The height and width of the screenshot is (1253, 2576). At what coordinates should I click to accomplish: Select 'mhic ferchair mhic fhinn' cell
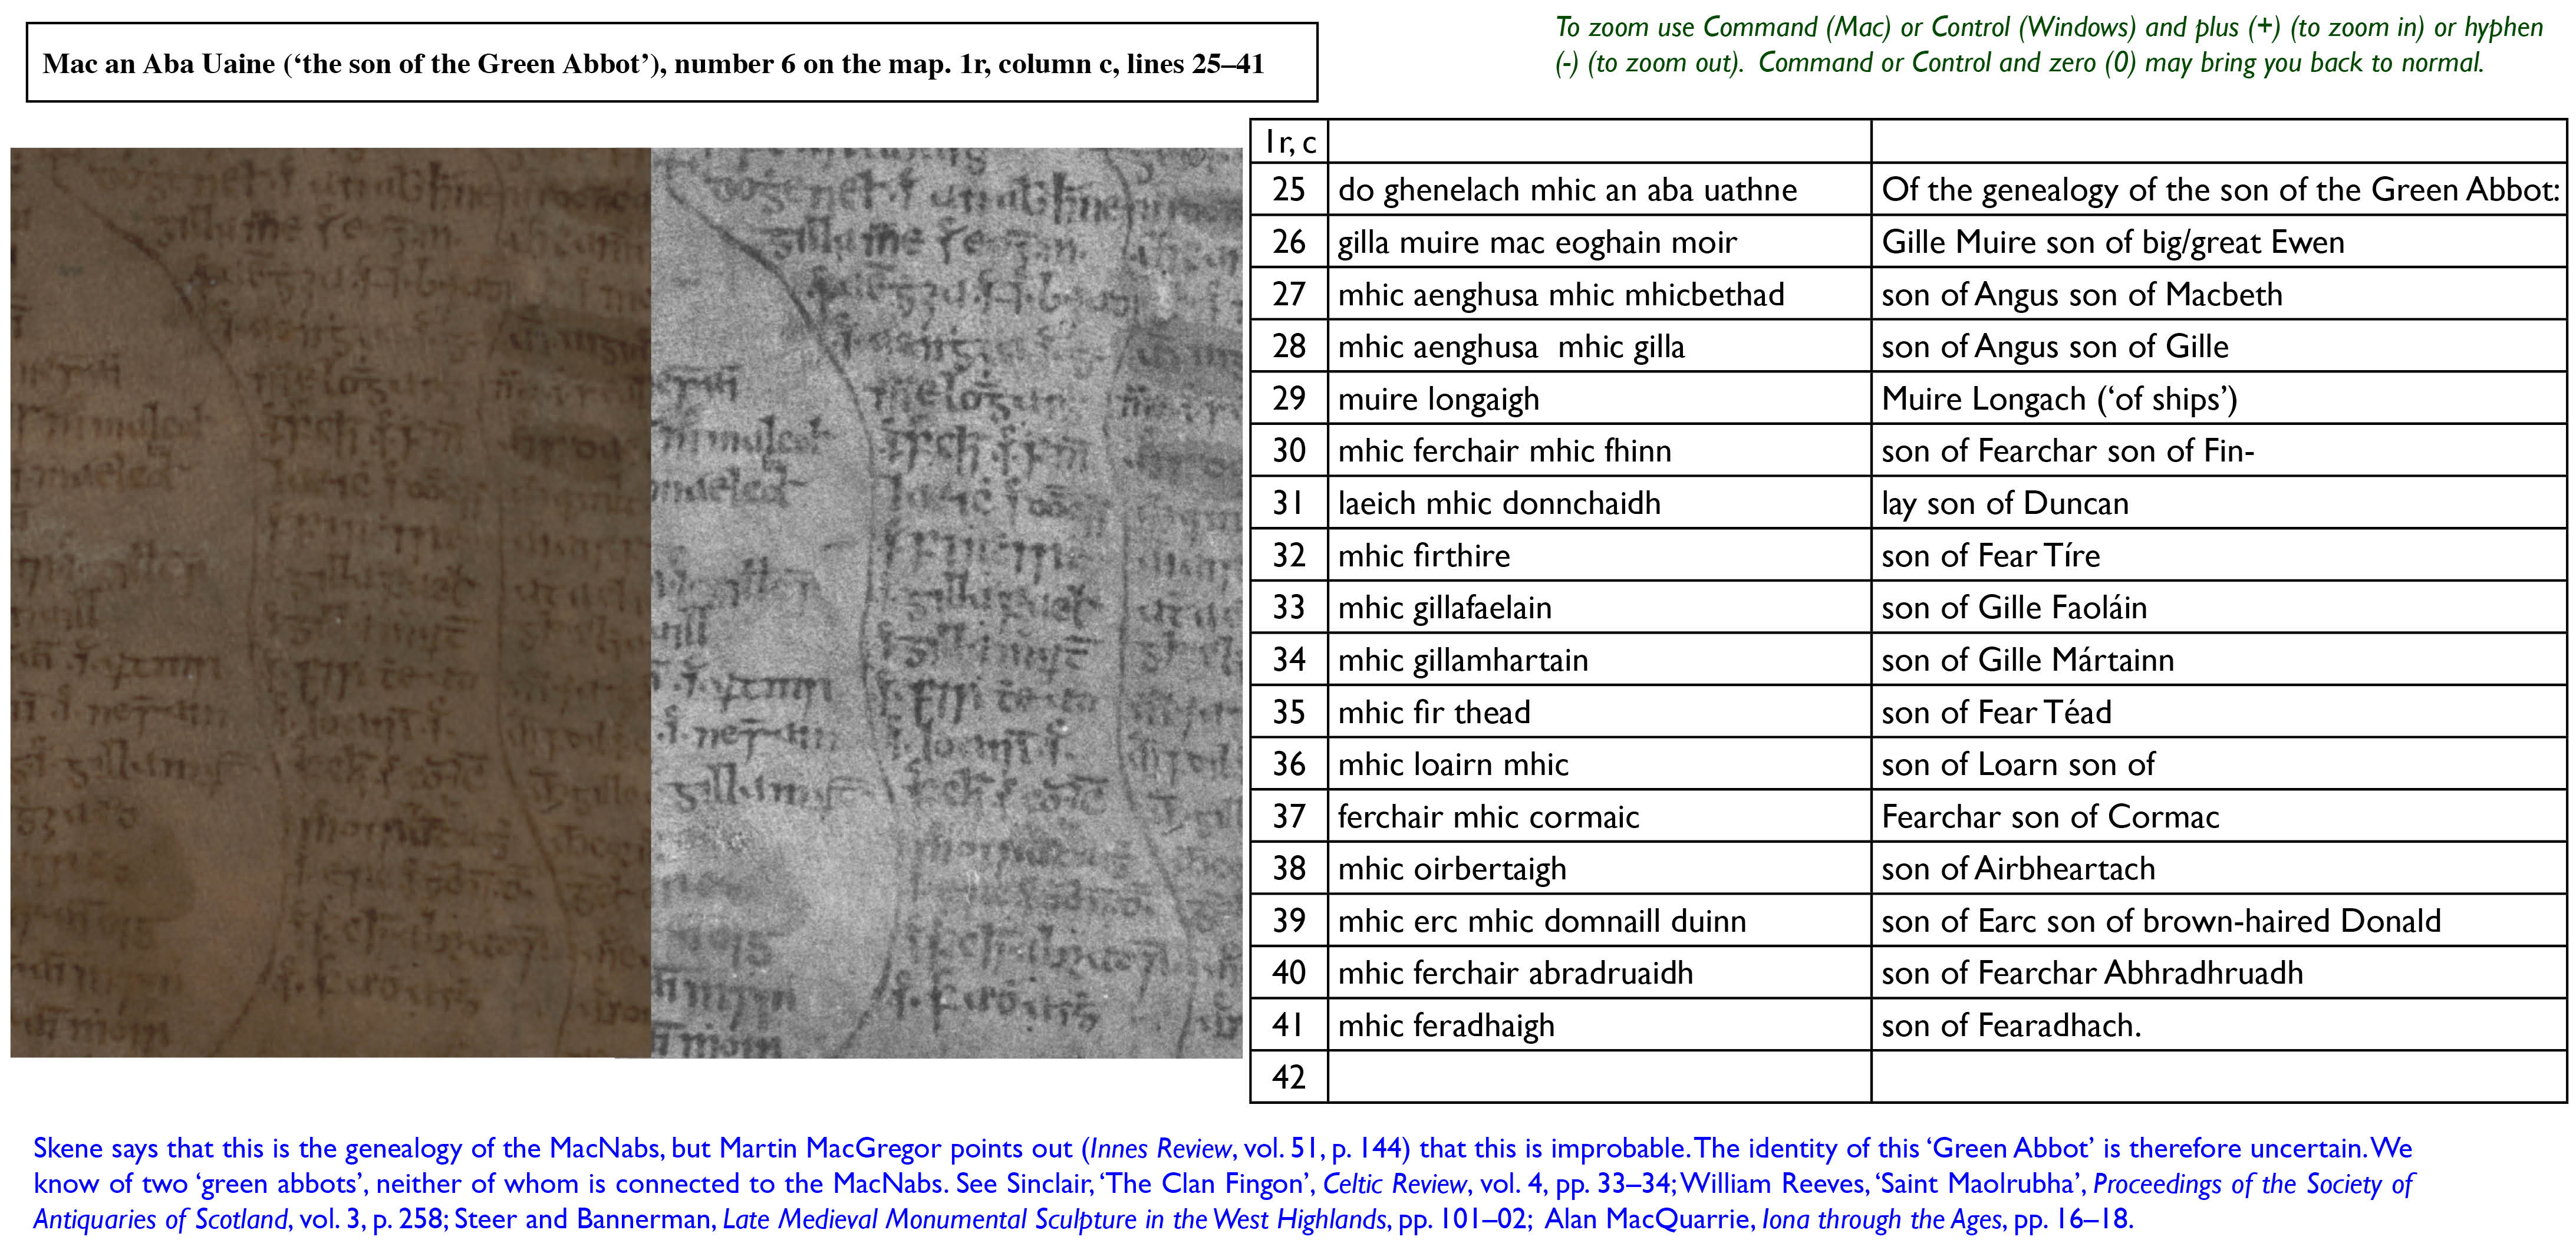[x=1599, y=450]
